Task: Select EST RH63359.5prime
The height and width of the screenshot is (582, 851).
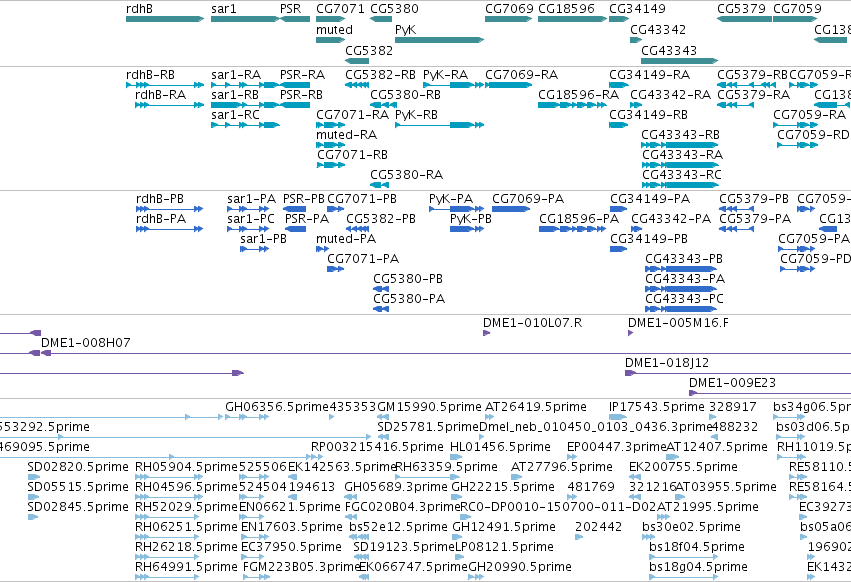Action: 447,467
